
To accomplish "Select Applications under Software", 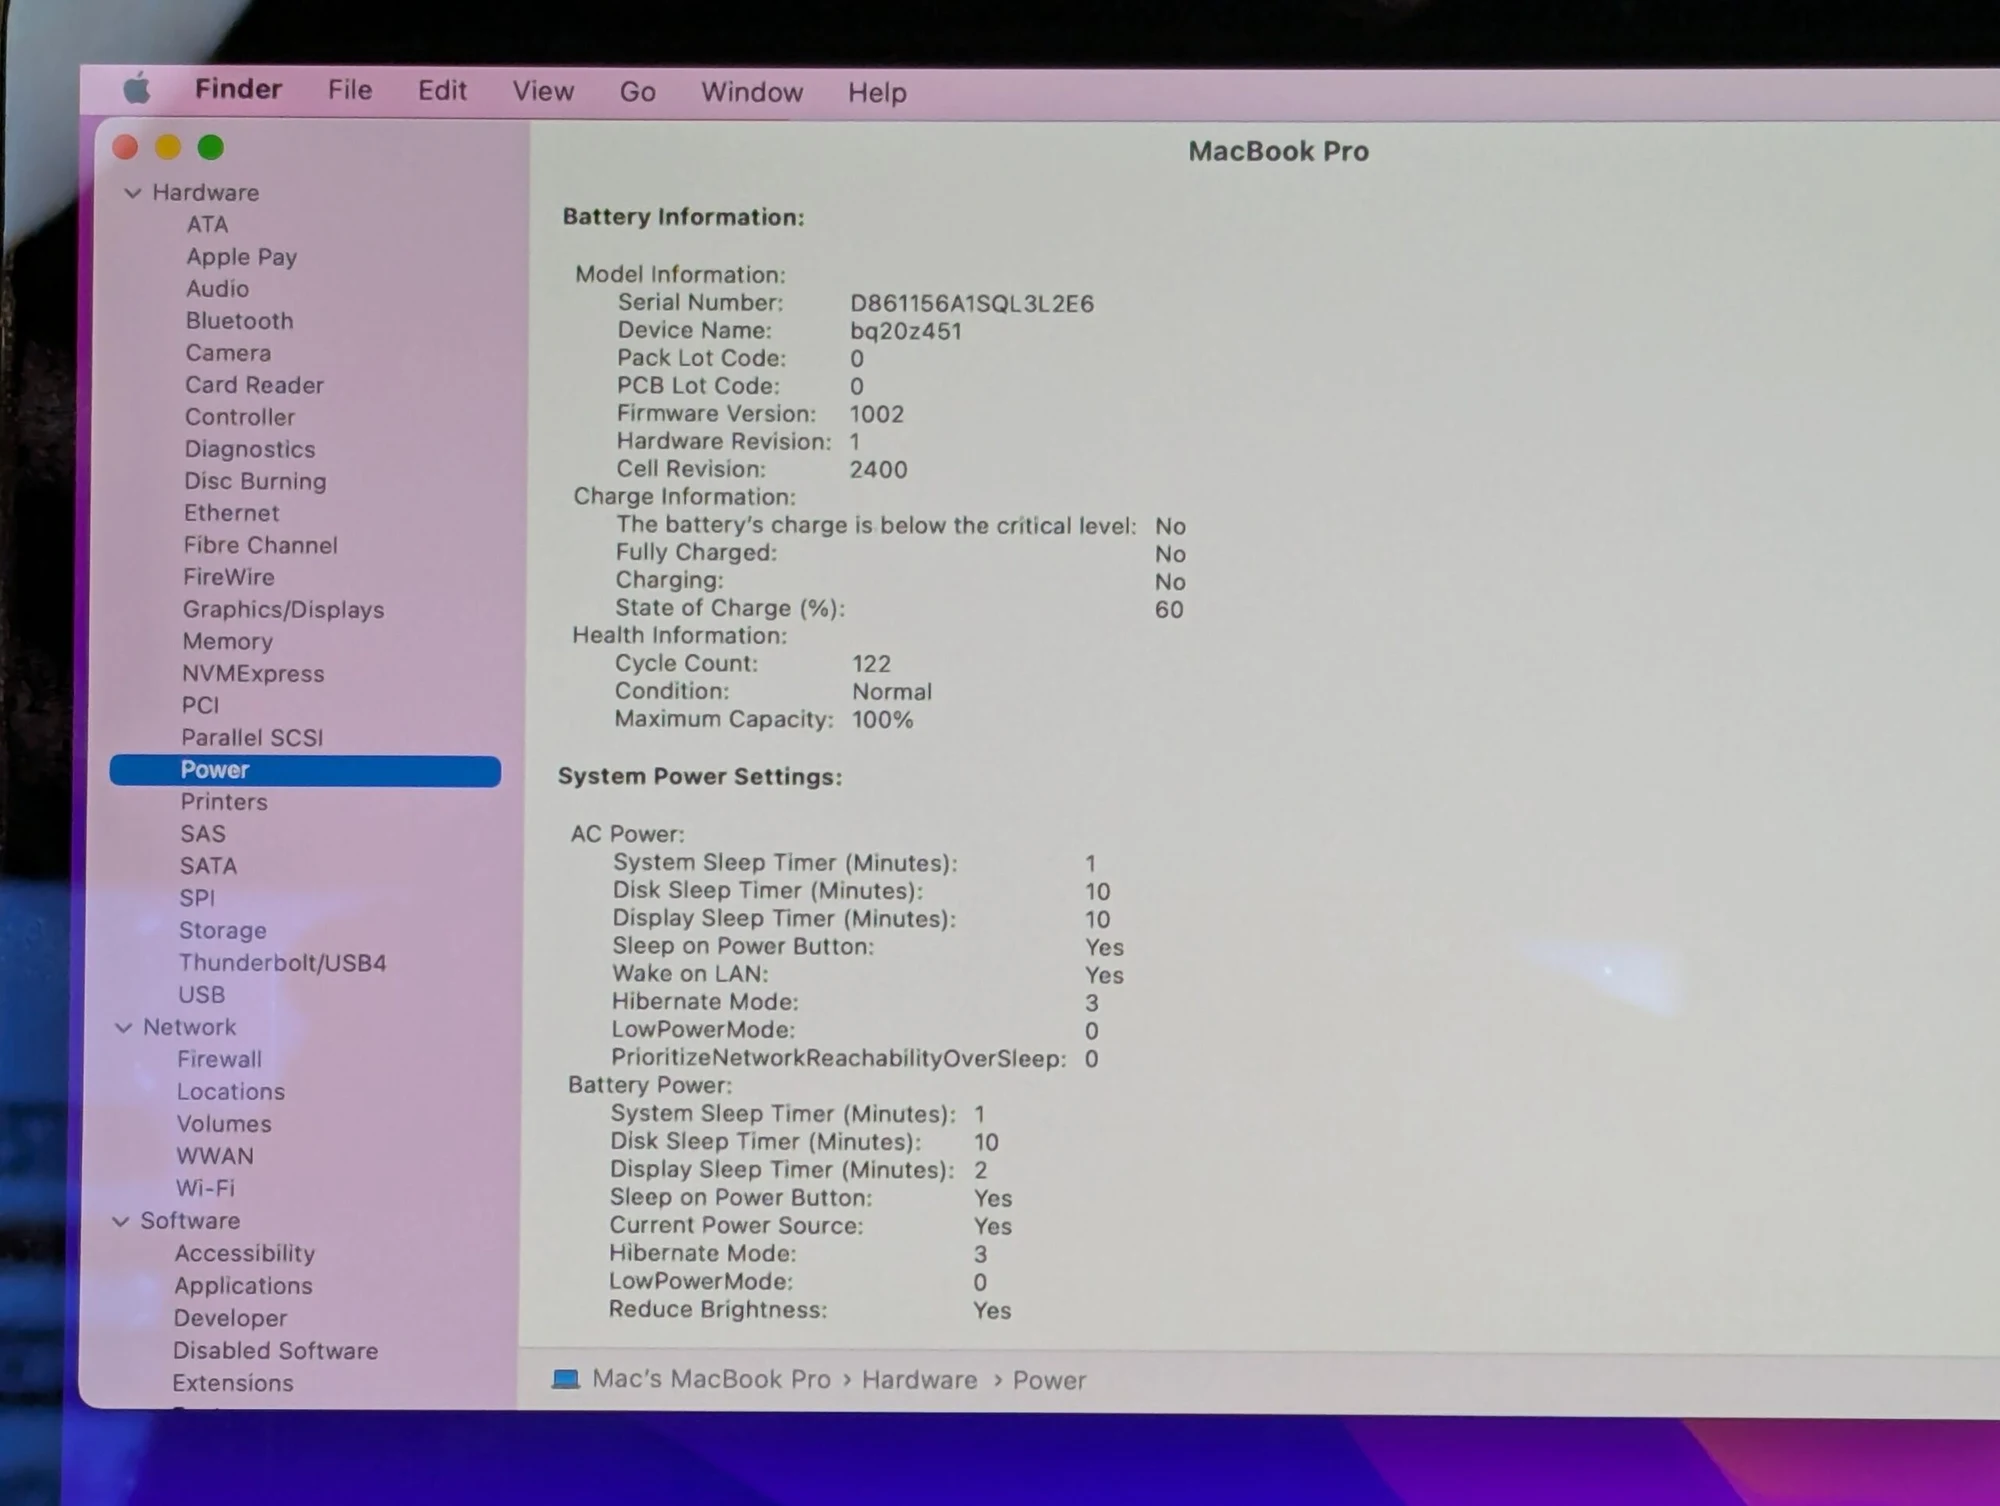I will pyautogui.click(x=243, y=1286).
